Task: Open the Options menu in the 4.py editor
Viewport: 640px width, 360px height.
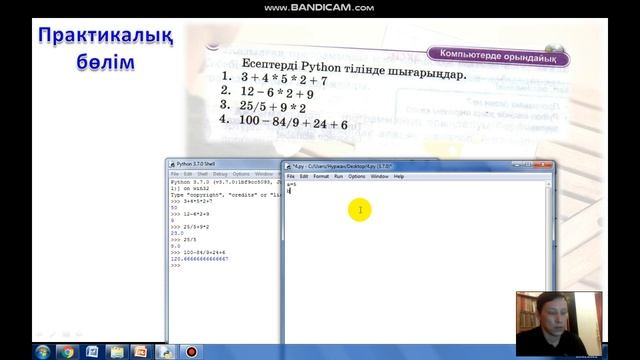Action: tap(356, 176)
